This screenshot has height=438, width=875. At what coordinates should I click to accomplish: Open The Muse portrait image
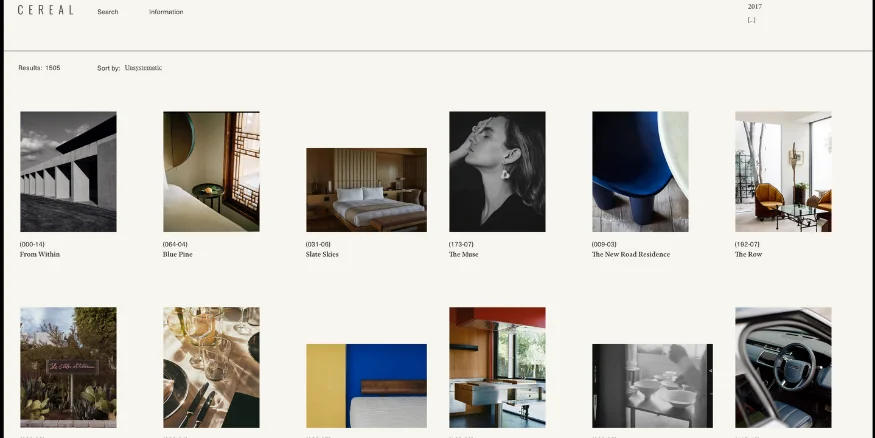coord(497,171)
